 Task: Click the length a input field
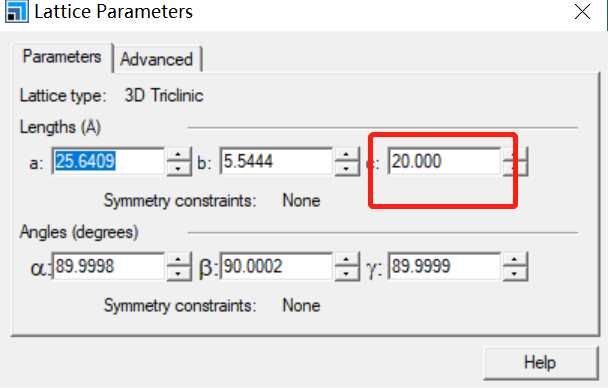point(108,161)
